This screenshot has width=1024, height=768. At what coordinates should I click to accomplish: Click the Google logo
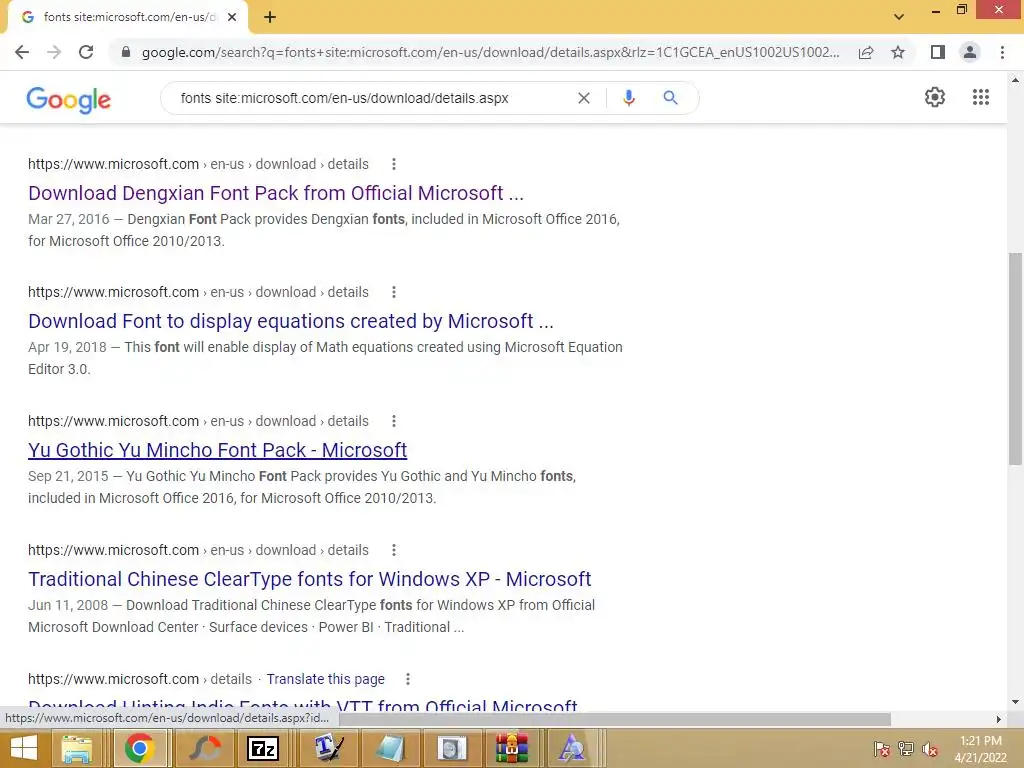(x=69, y=100)
